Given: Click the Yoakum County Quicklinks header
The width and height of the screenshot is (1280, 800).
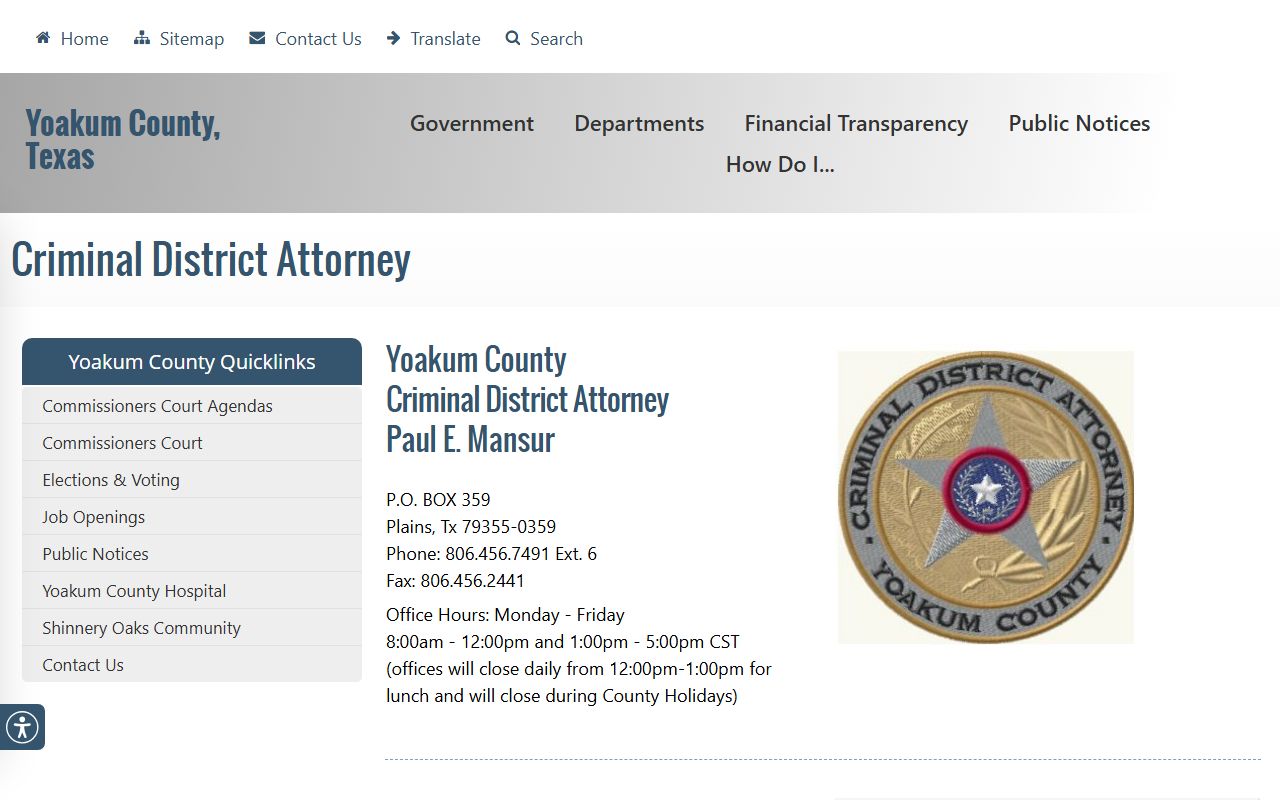Looking at the screenshot, I should pyautogui.click(x=192, y=362).
